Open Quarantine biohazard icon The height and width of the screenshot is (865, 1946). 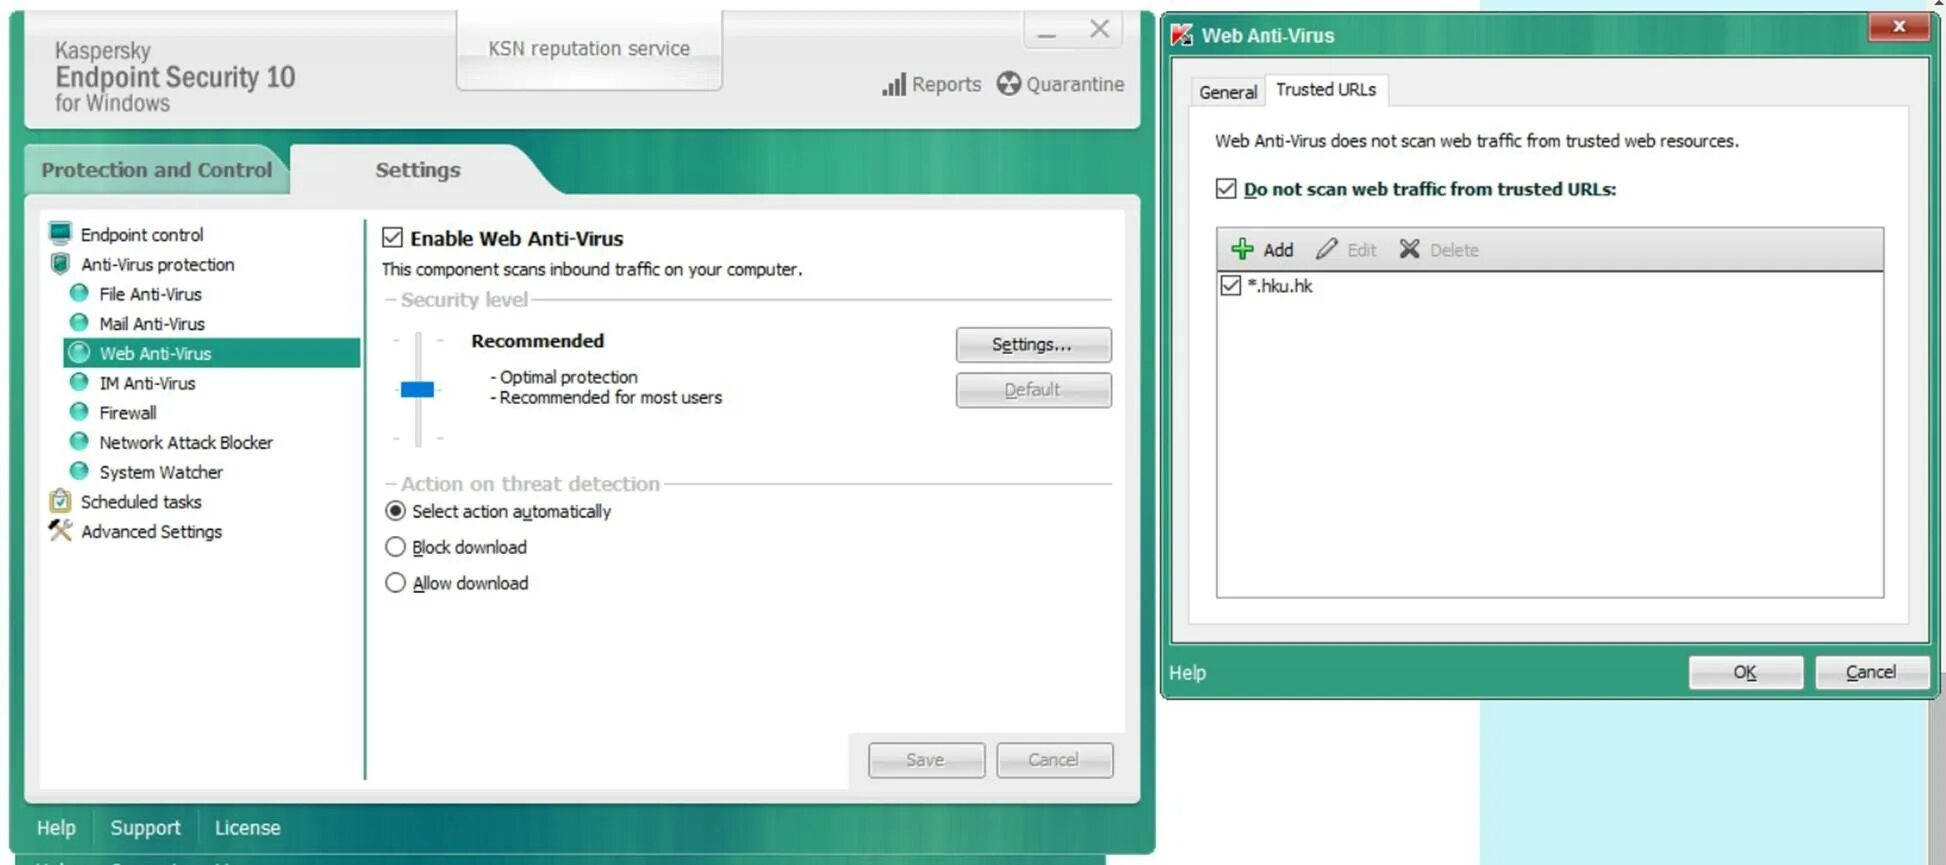click(x=1008, y=84)
